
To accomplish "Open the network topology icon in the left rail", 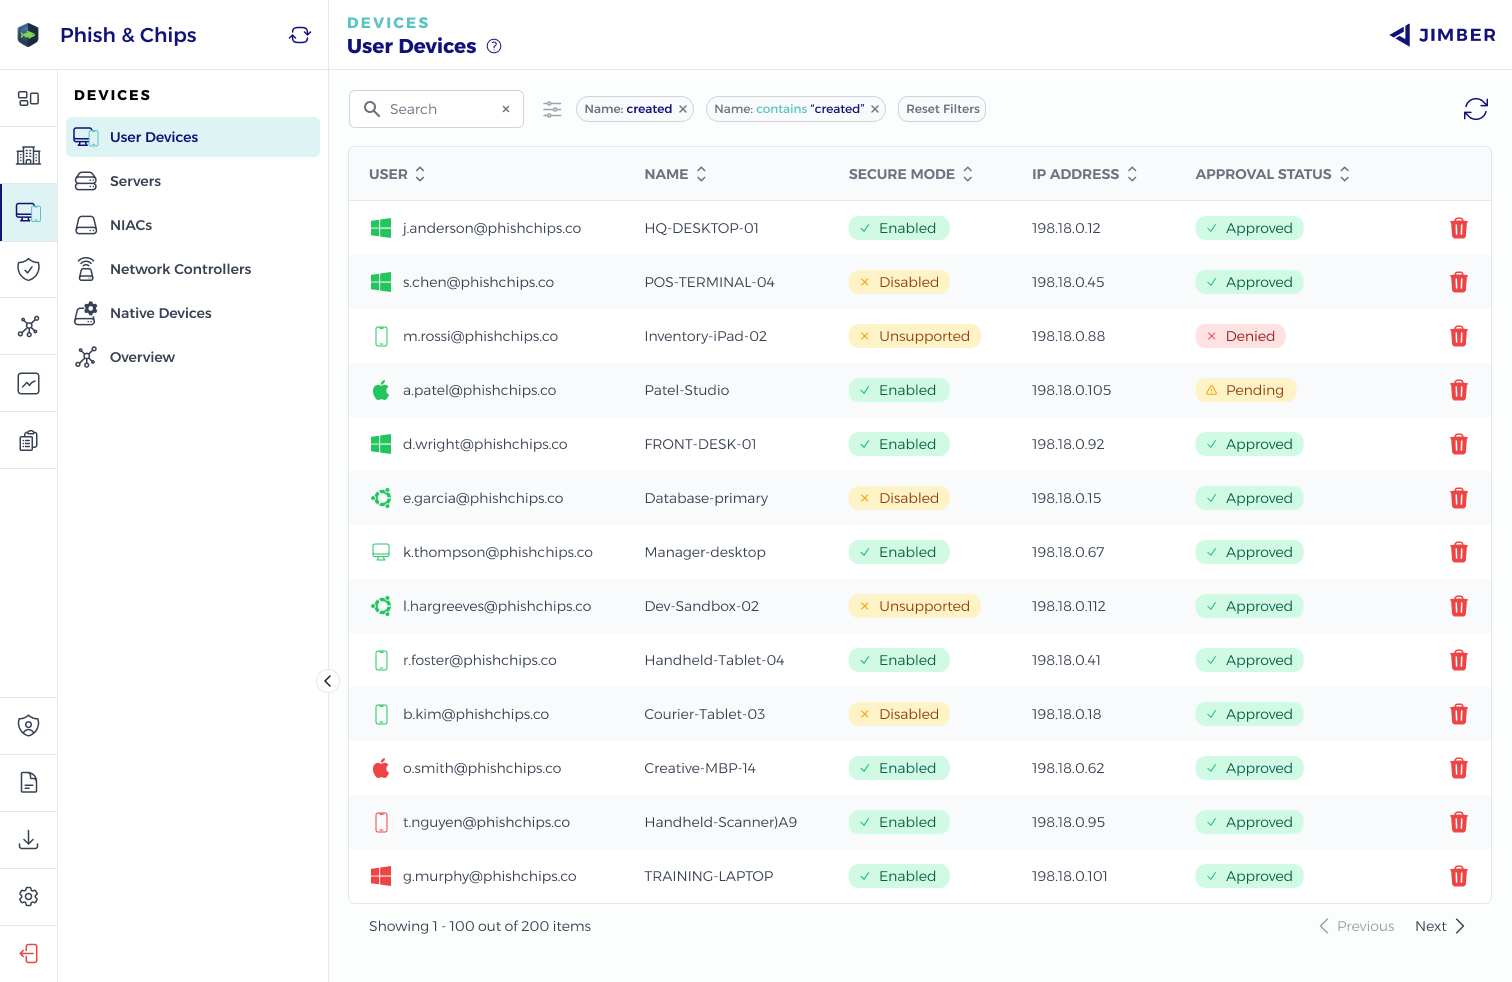I will 28,326.
